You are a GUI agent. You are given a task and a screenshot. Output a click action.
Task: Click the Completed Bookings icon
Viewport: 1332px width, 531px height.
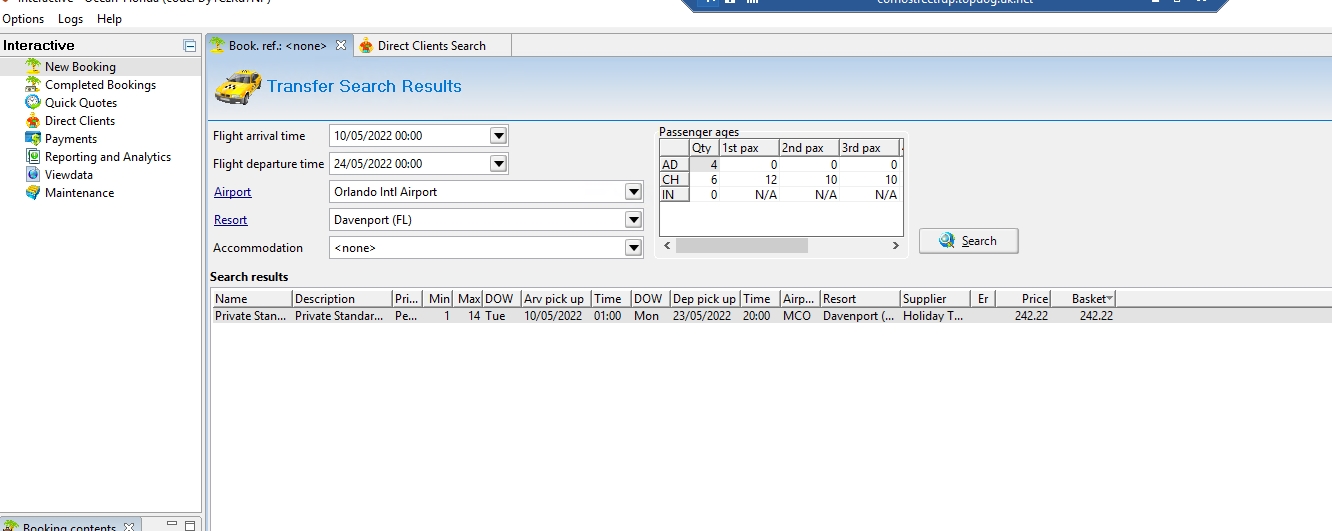point(33,85)
